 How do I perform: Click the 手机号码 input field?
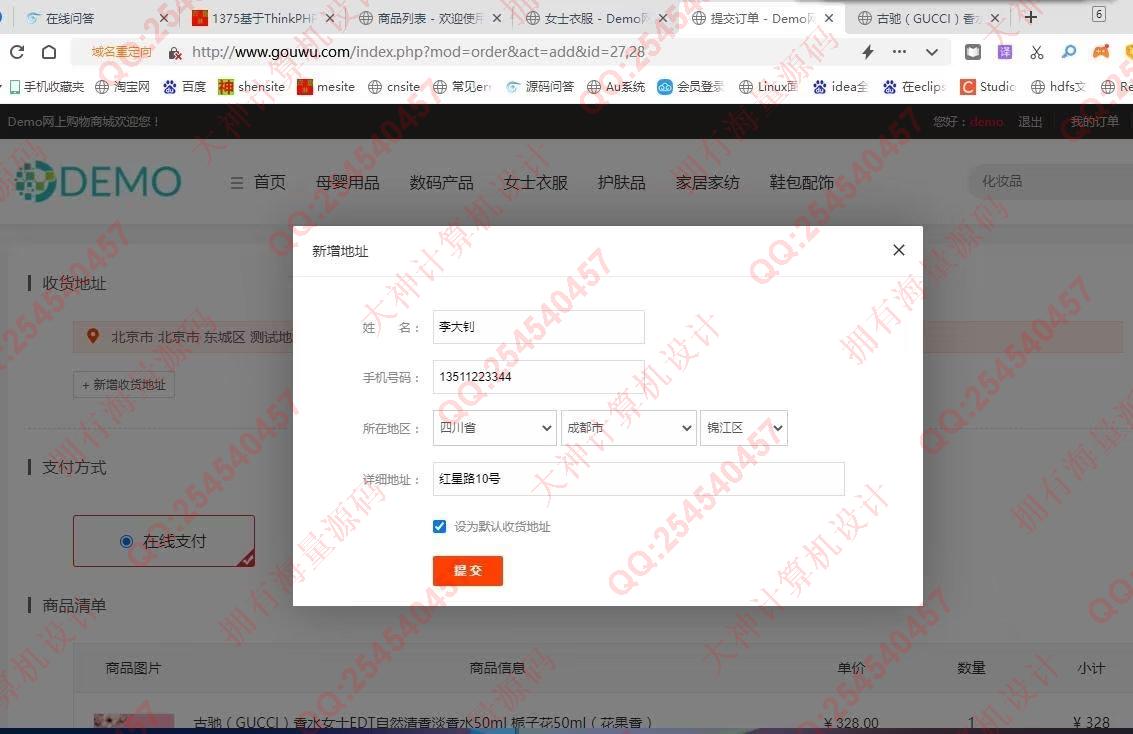538,376
